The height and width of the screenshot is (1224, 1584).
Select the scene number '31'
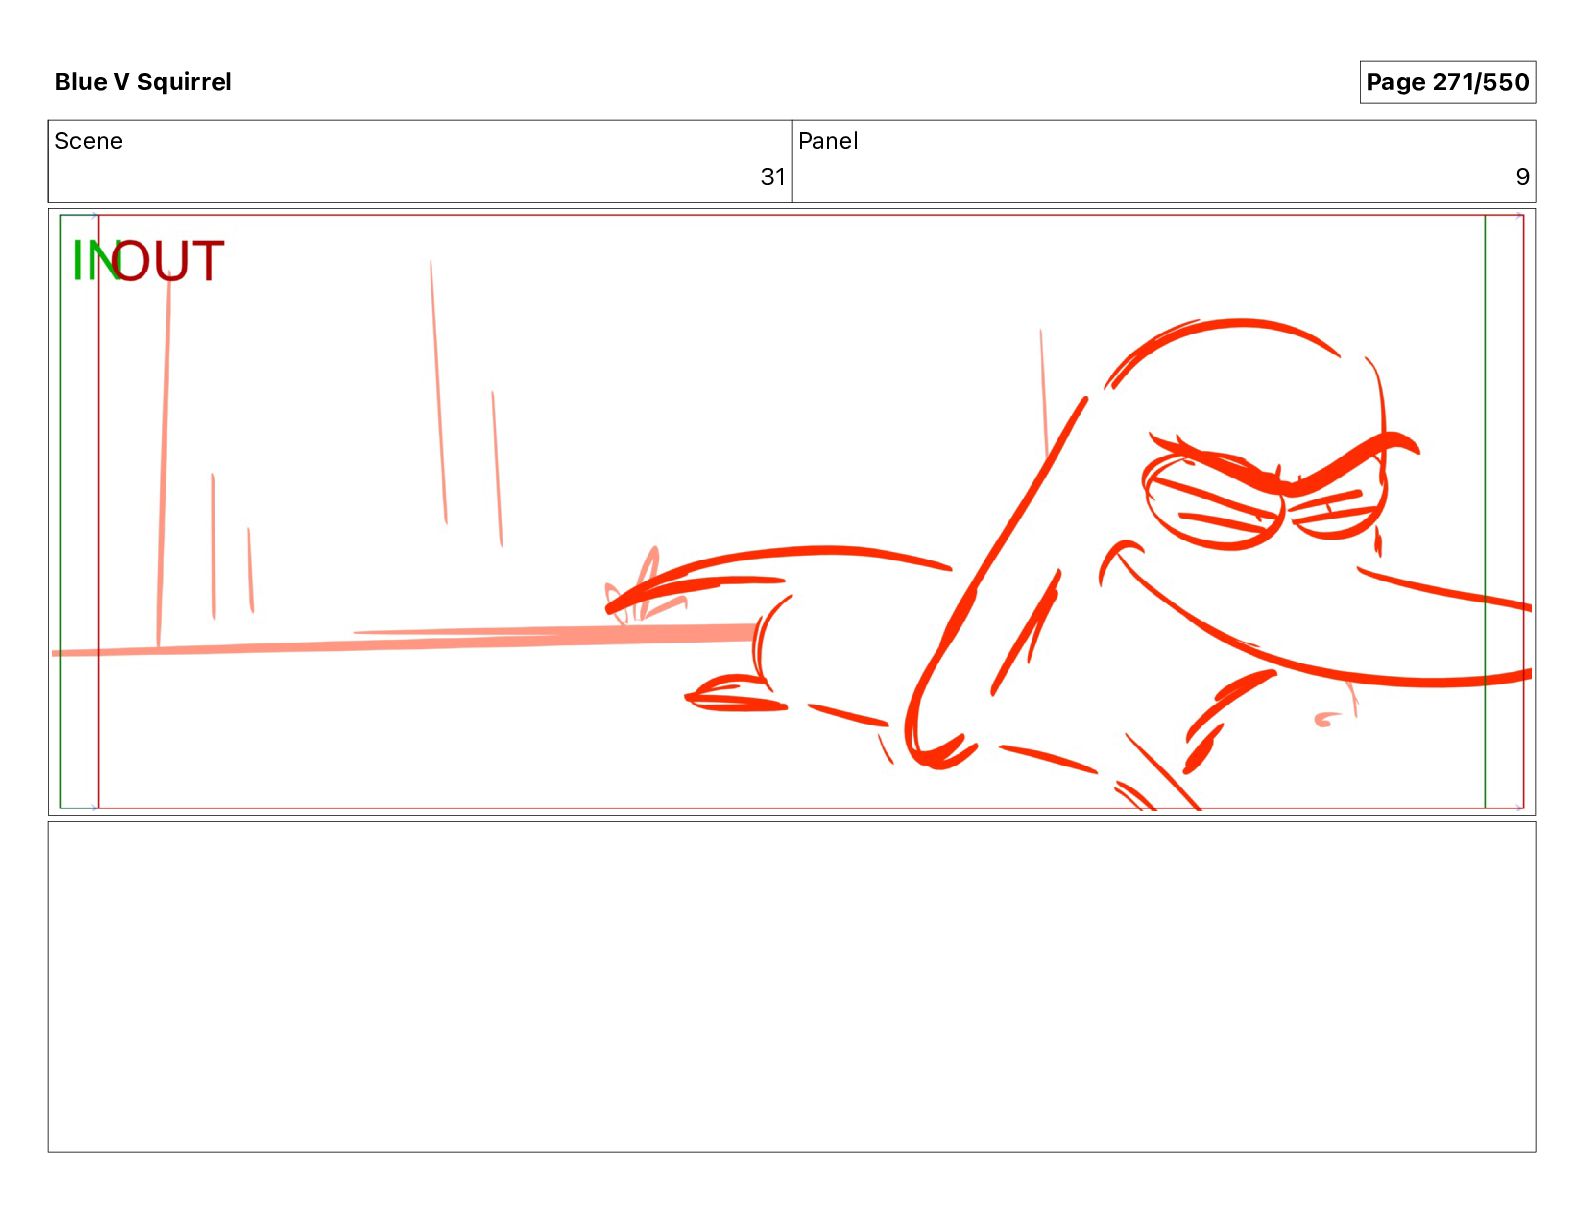click(x=773, y=177)
